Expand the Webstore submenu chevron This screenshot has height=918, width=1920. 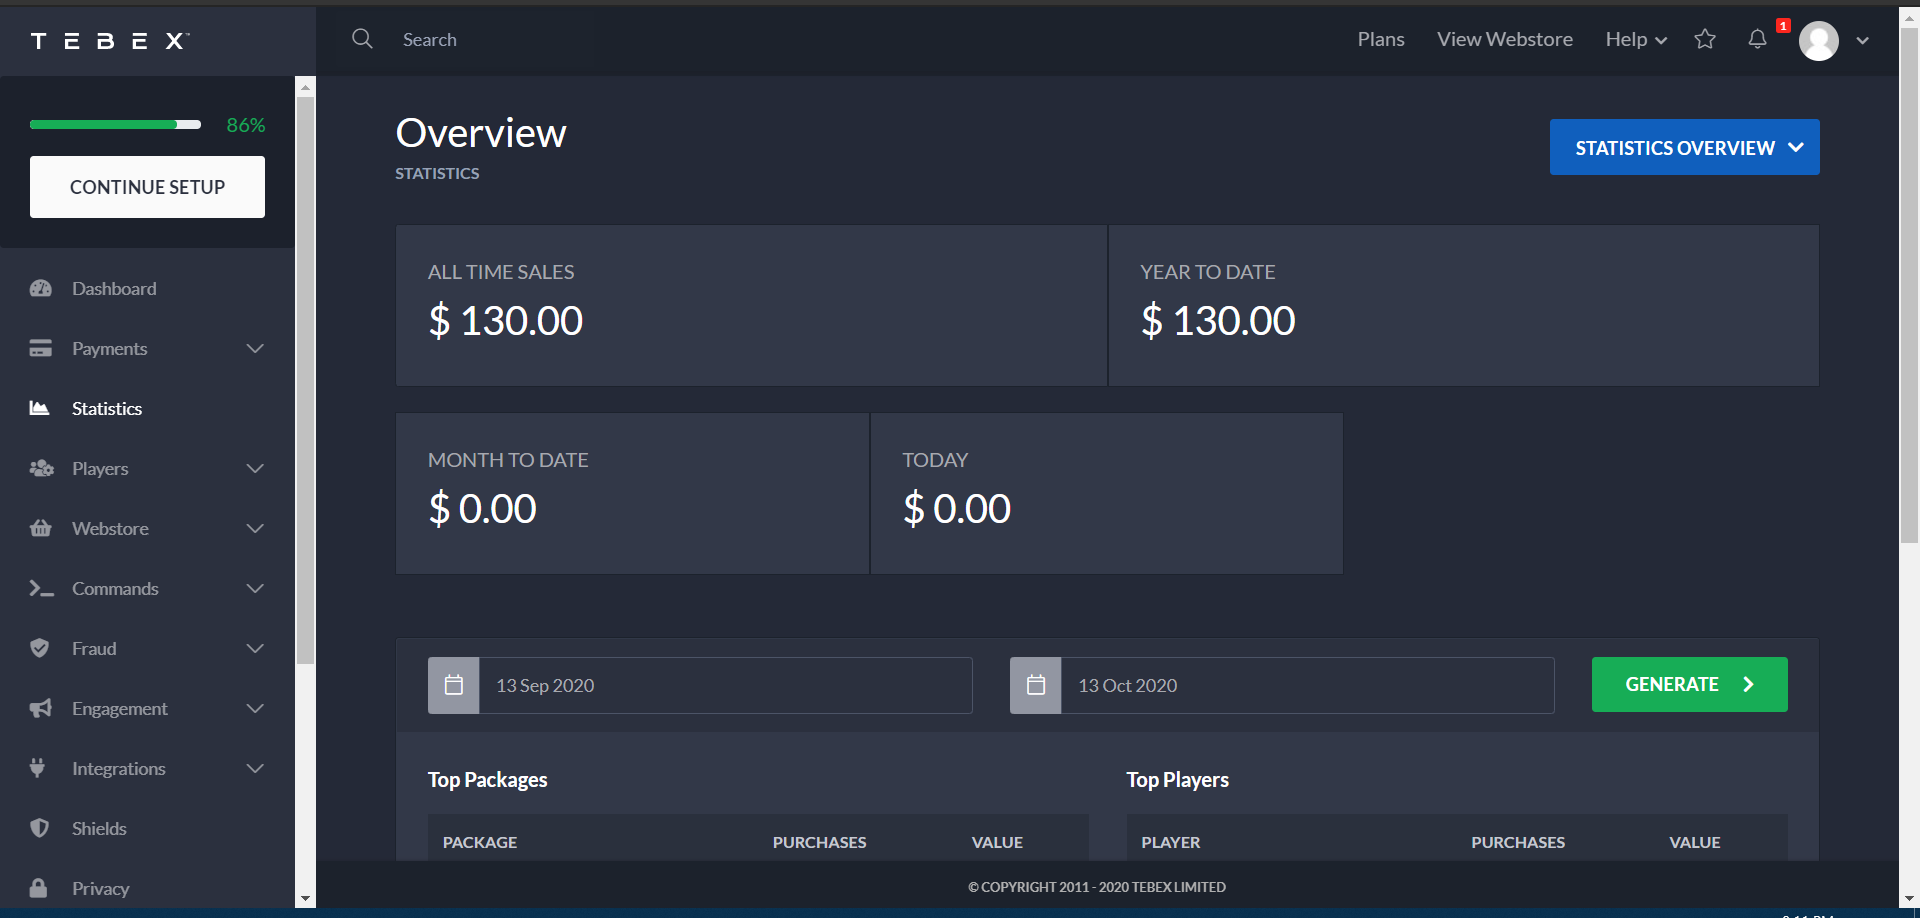coord(255,528)
